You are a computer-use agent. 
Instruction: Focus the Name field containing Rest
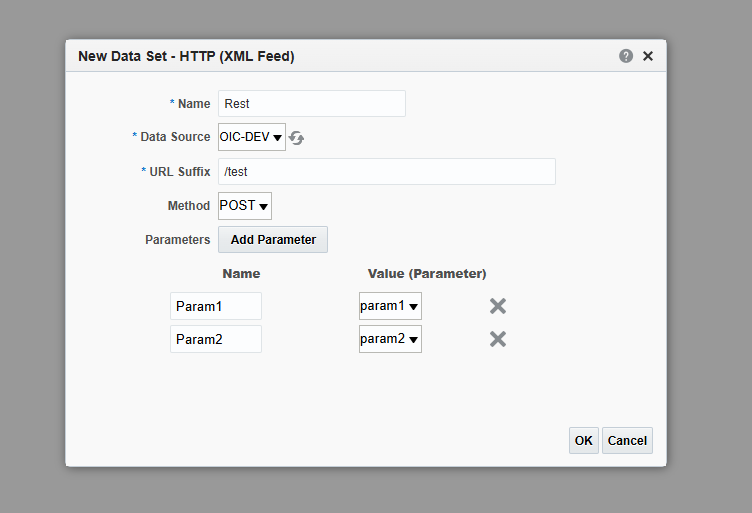pyautogui.click(x=312, y=103)
